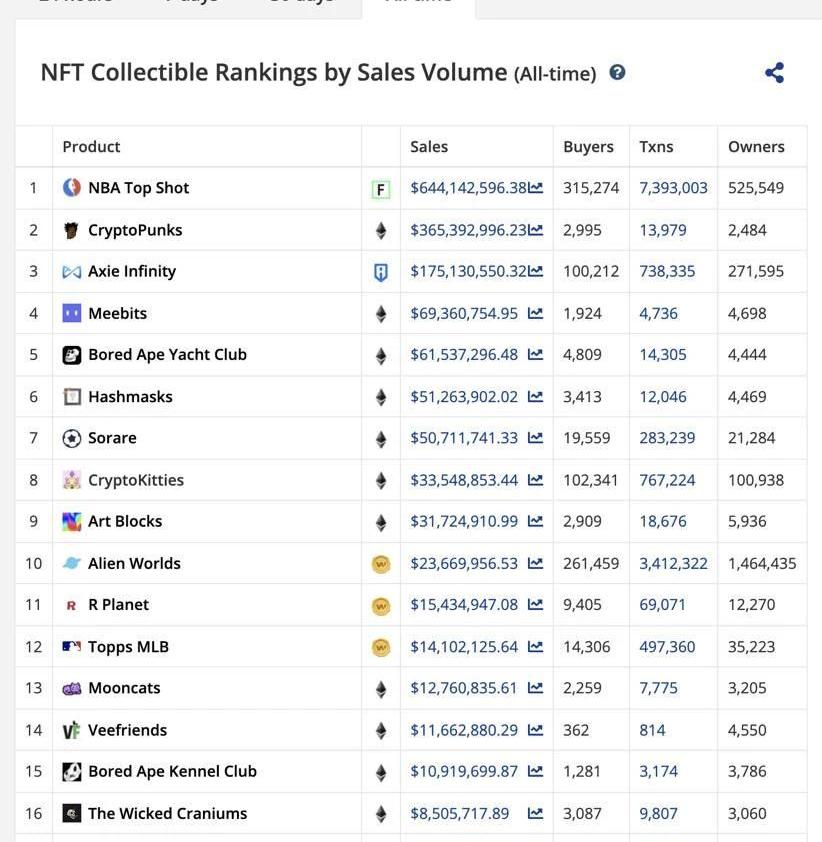
Task: Click the Ethereum icon in CryptoPunks row
Action: tap(380, 231)
